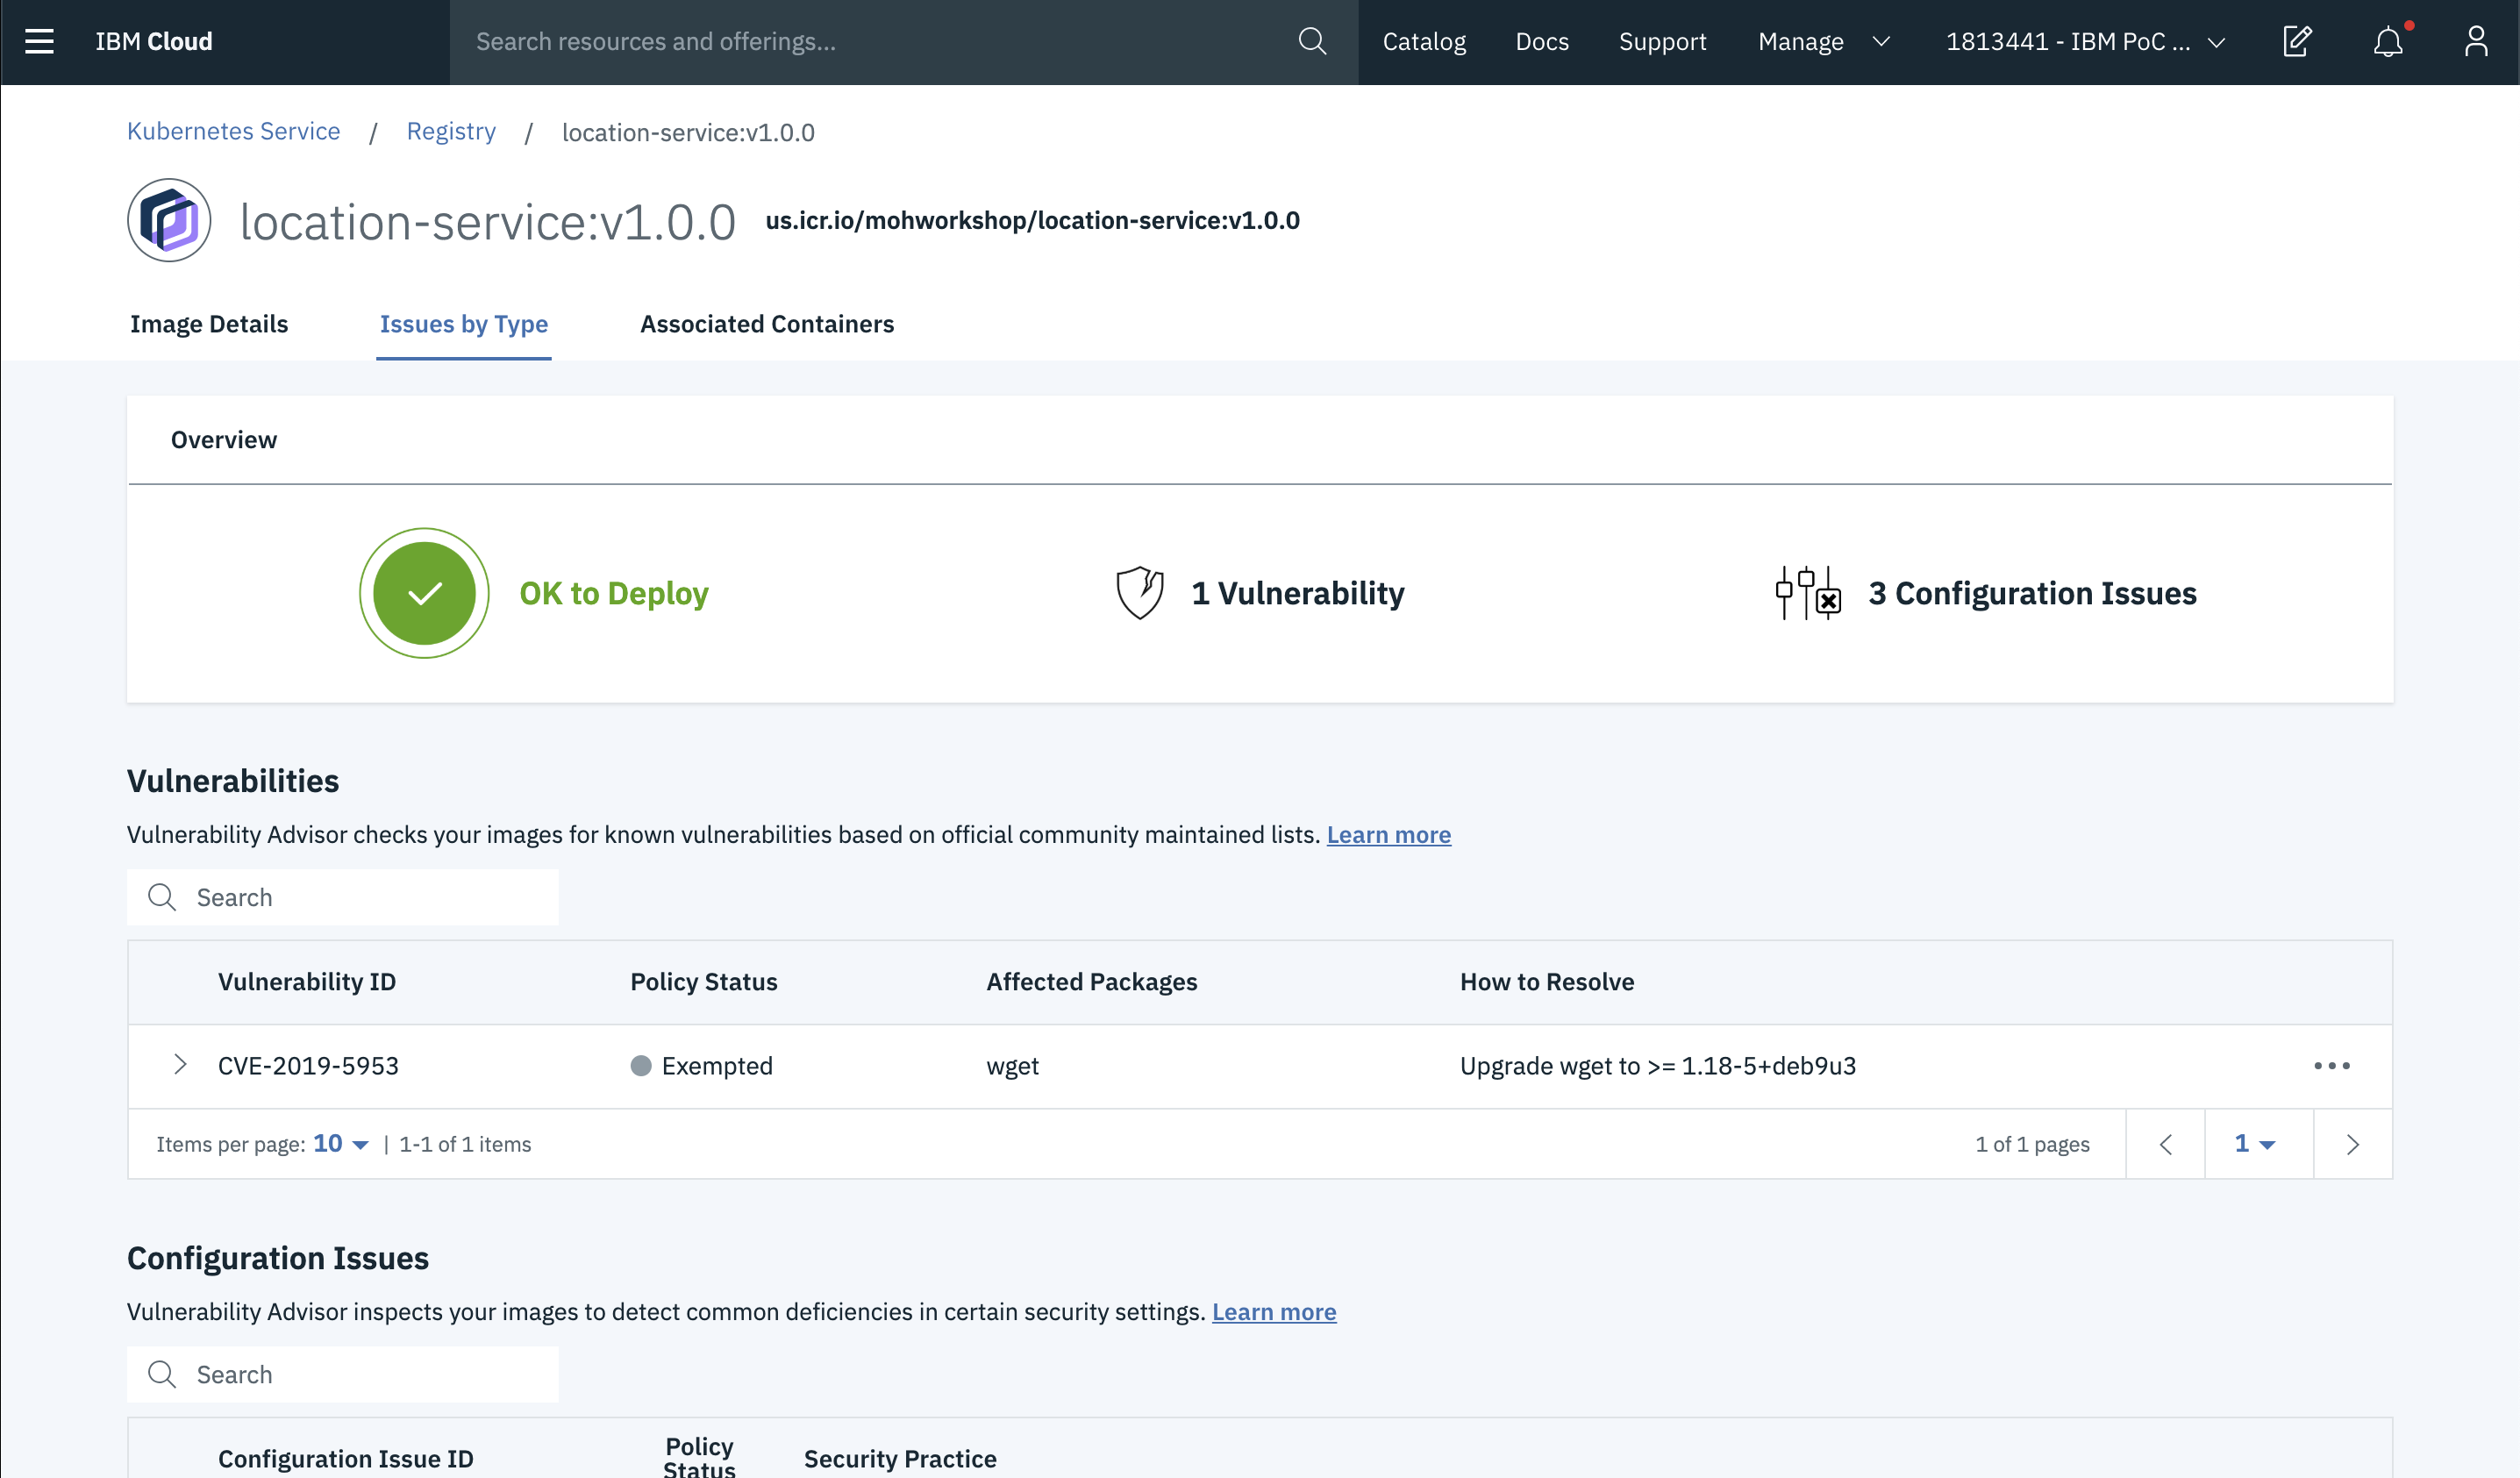Click the wget affected package cell

[1013, 1066]
